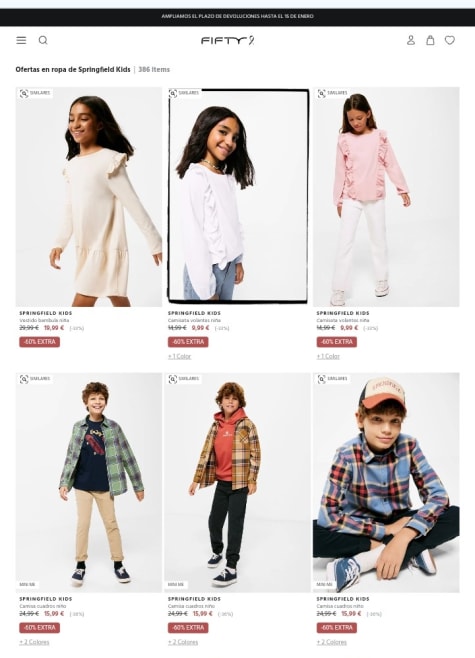Viewport: 475px width, 658px height.
Task: Show +1 Color under pink Camiseta volantes
Action: pyautogui.click(x=328, y=356)
